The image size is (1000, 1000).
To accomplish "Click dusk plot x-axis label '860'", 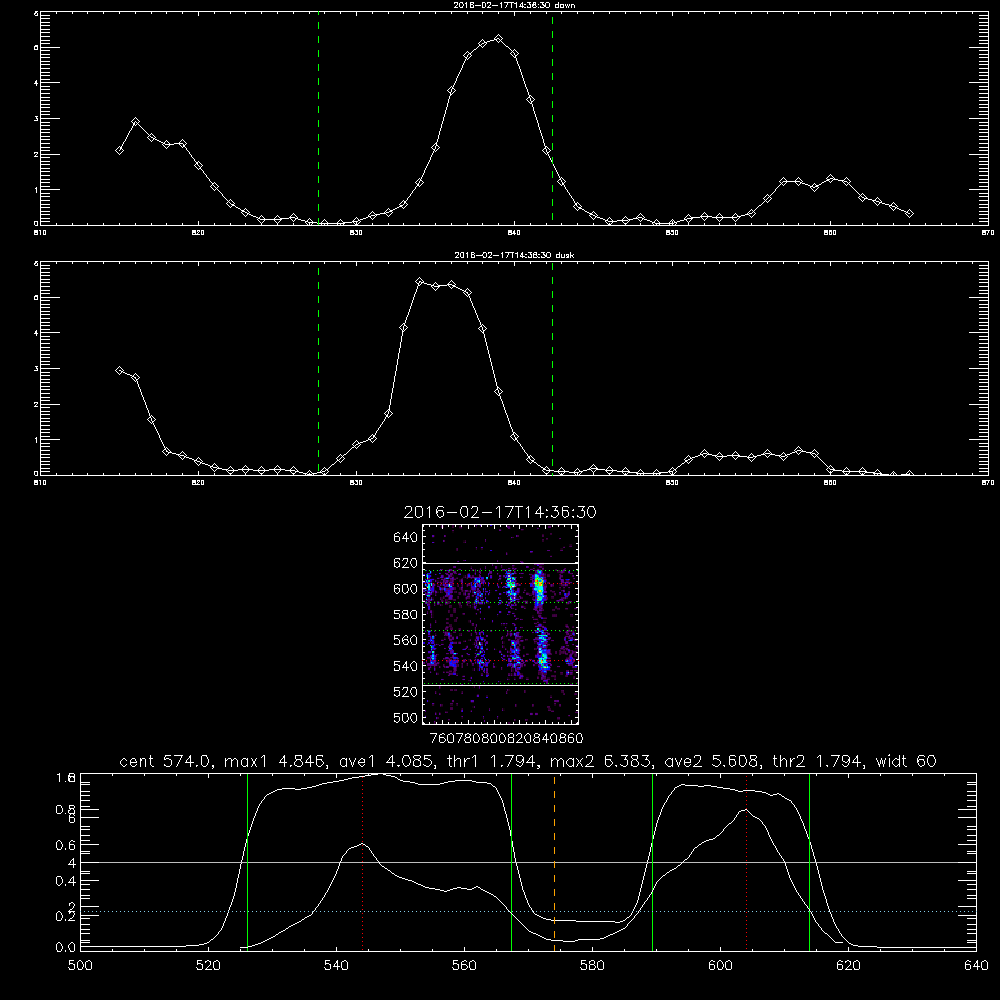I will [x=830, y=483].
